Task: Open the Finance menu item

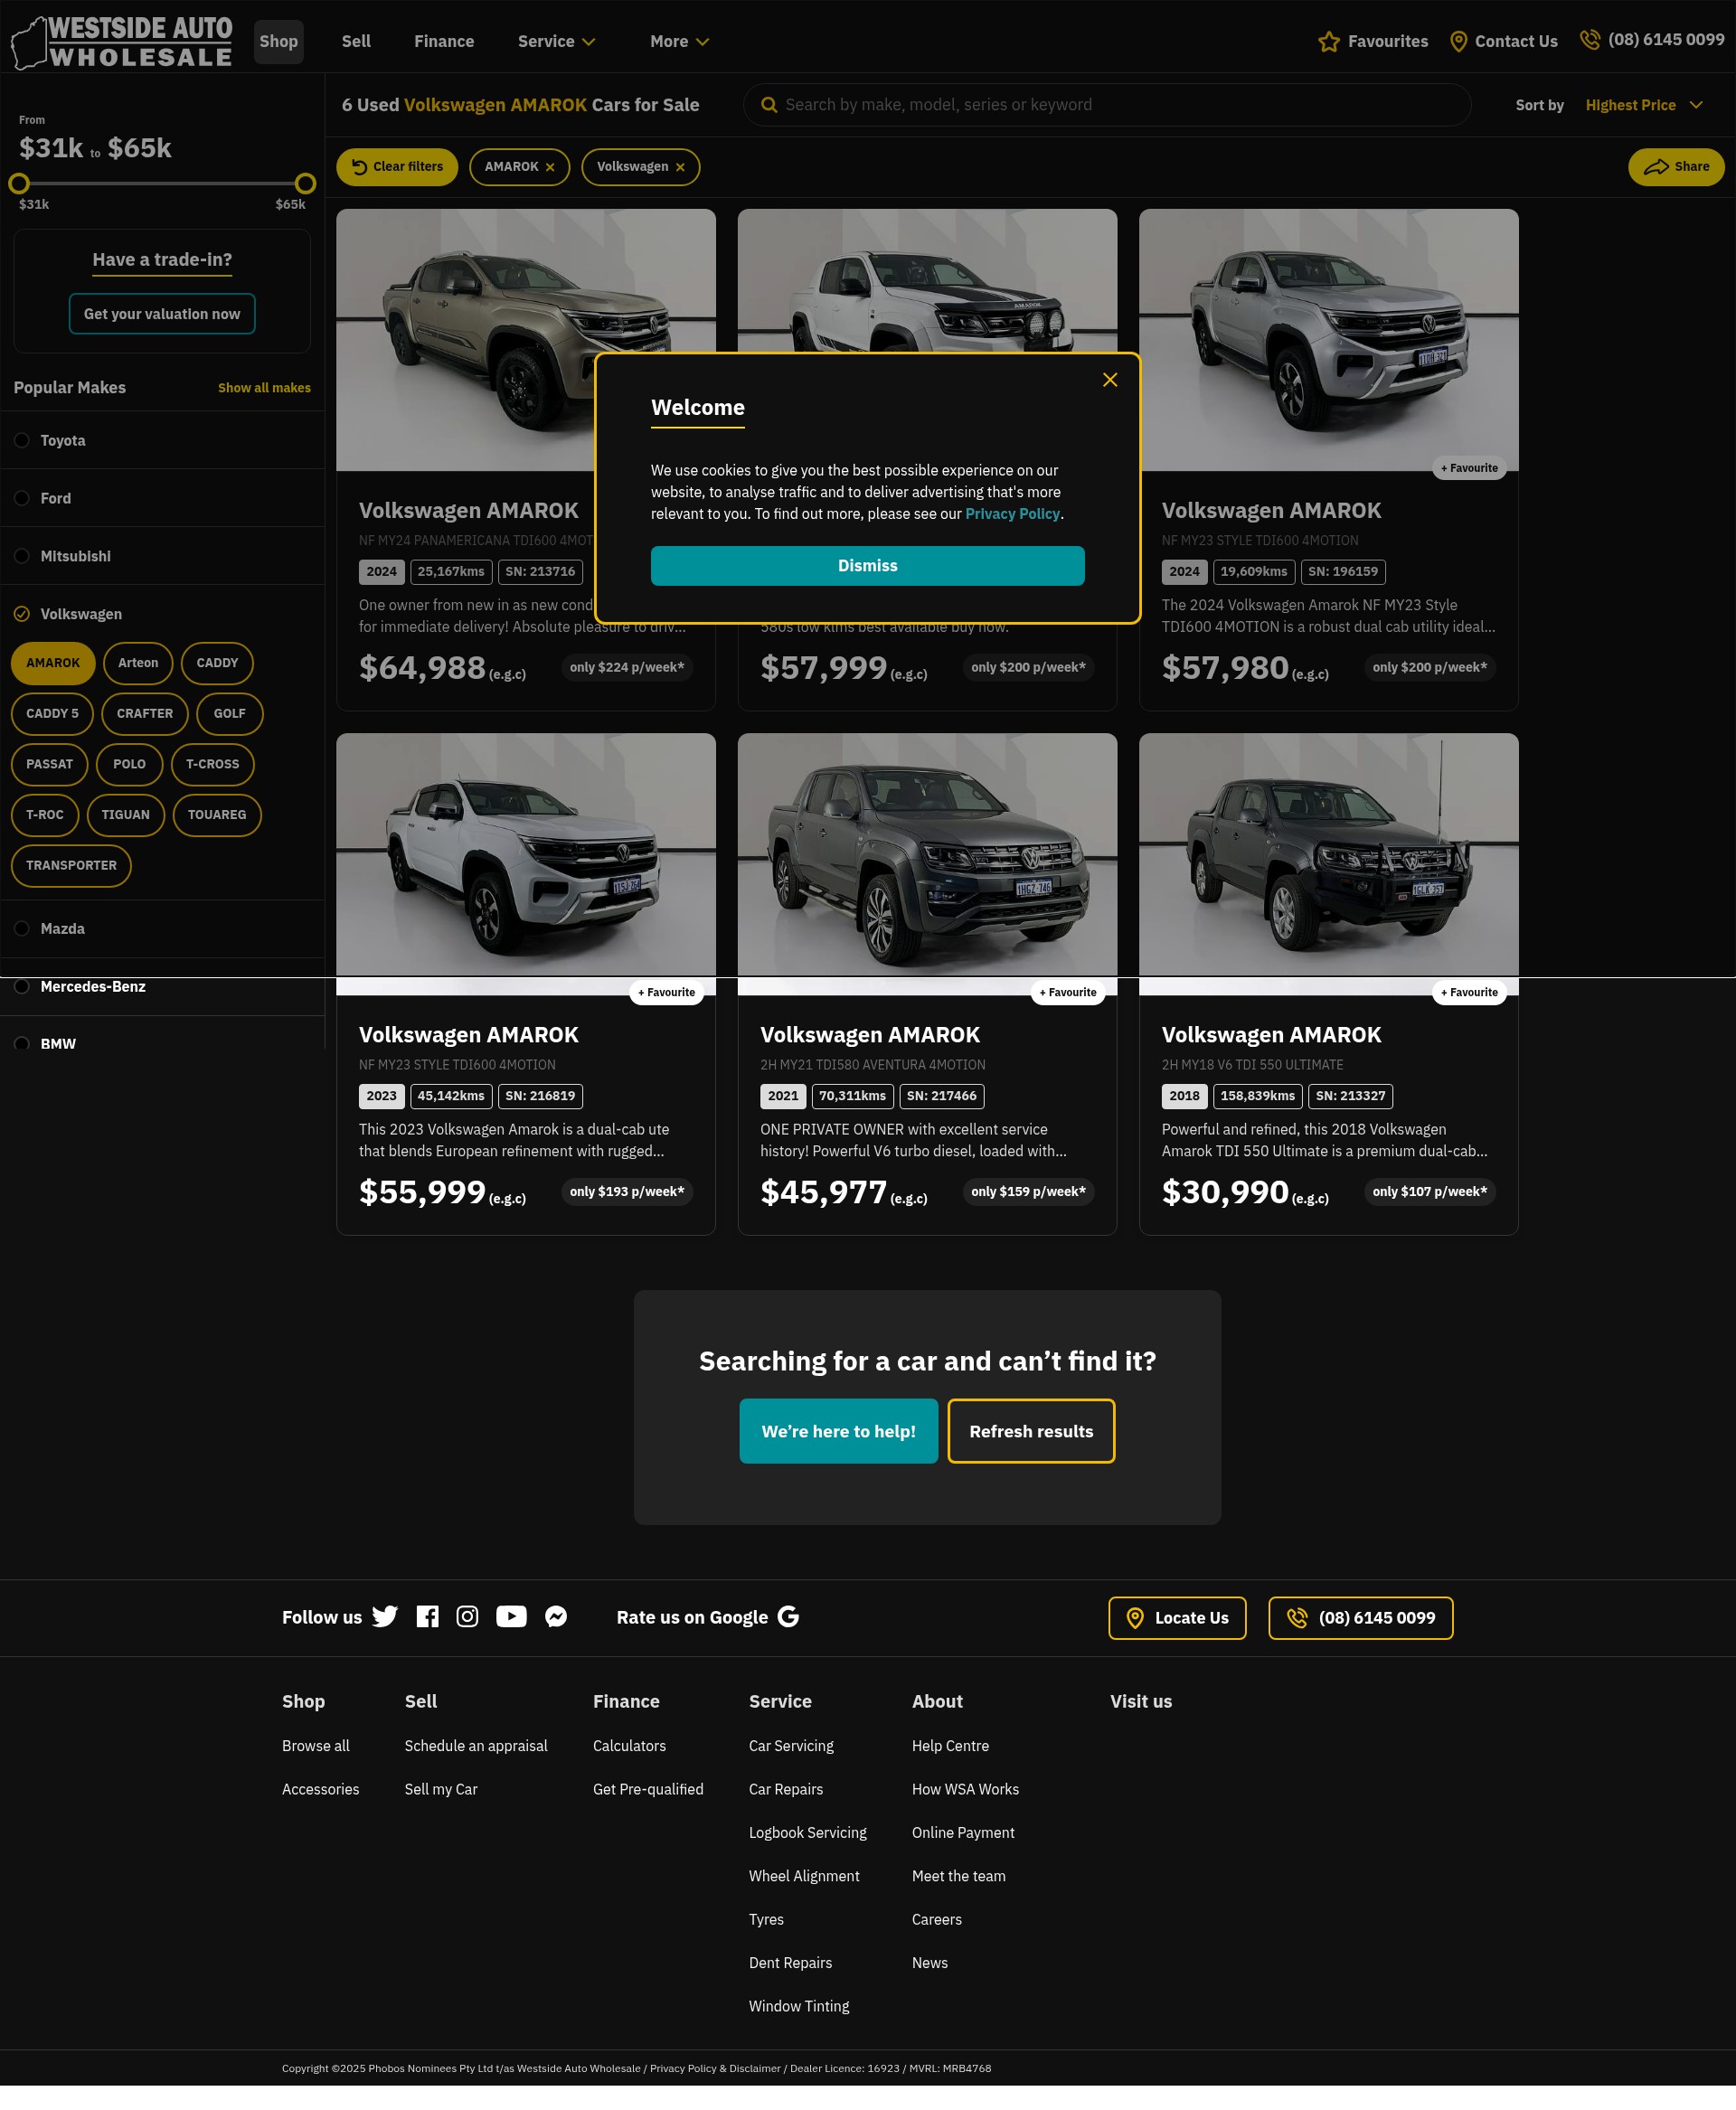Action: [444, 42]
